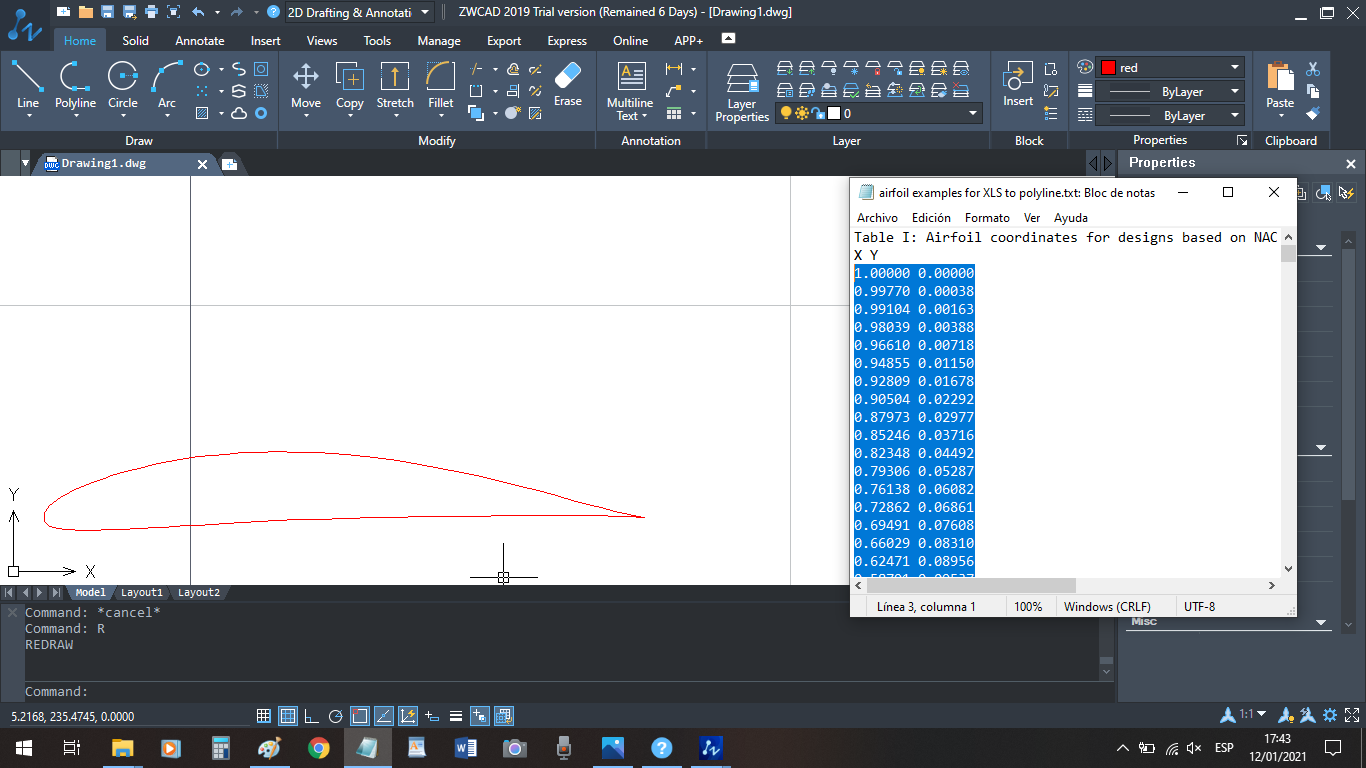Open the Annotate ribbon tab
The image size is (1366, 768).
(200, 41)
